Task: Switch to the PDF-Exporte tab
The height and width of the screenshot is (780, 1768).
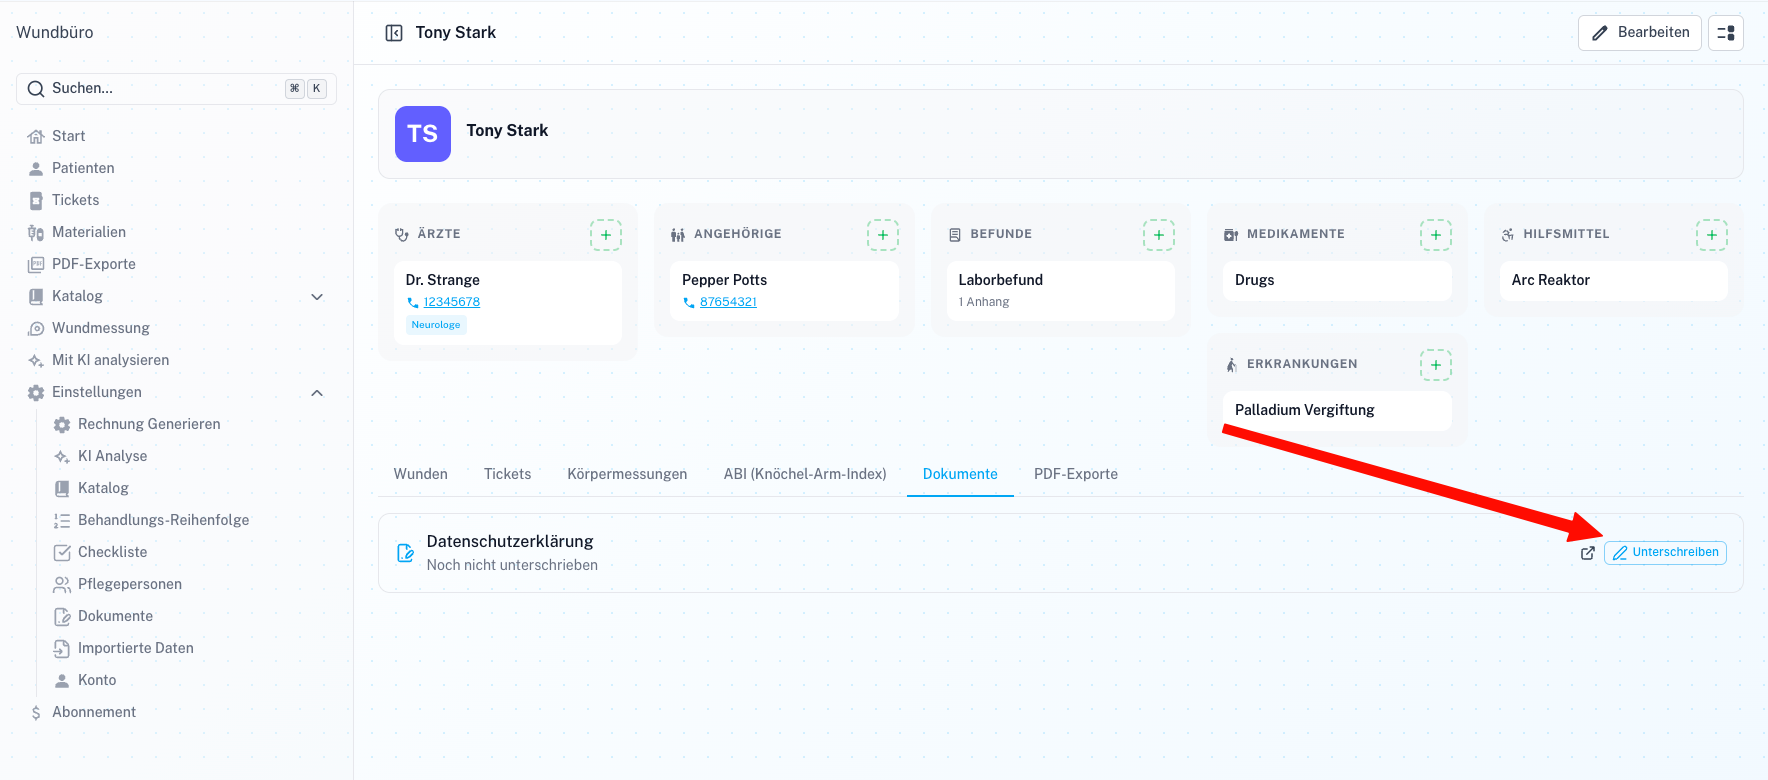Action: tap(1076, 474)
